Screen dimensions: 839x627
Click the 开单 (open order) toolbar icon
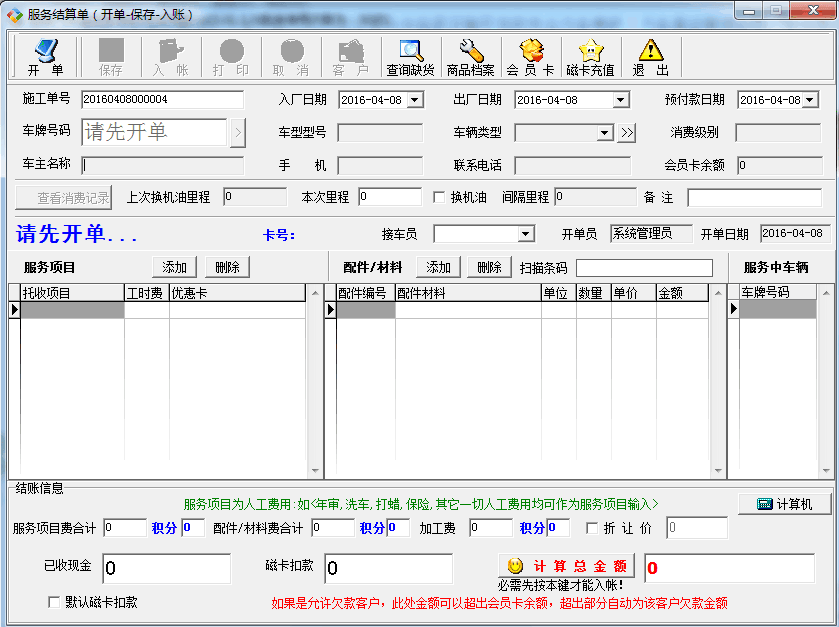click(x=45, y=57)
